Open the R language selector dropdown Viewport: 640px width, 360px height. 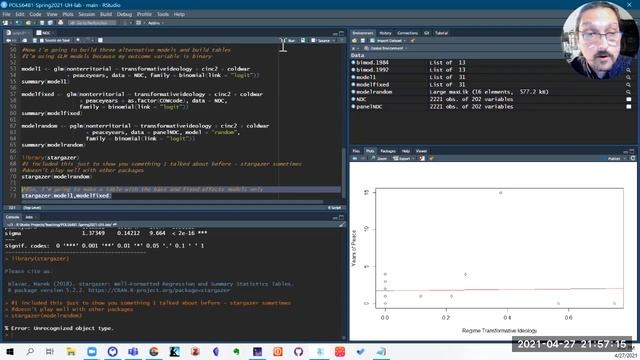coord(355,48)
